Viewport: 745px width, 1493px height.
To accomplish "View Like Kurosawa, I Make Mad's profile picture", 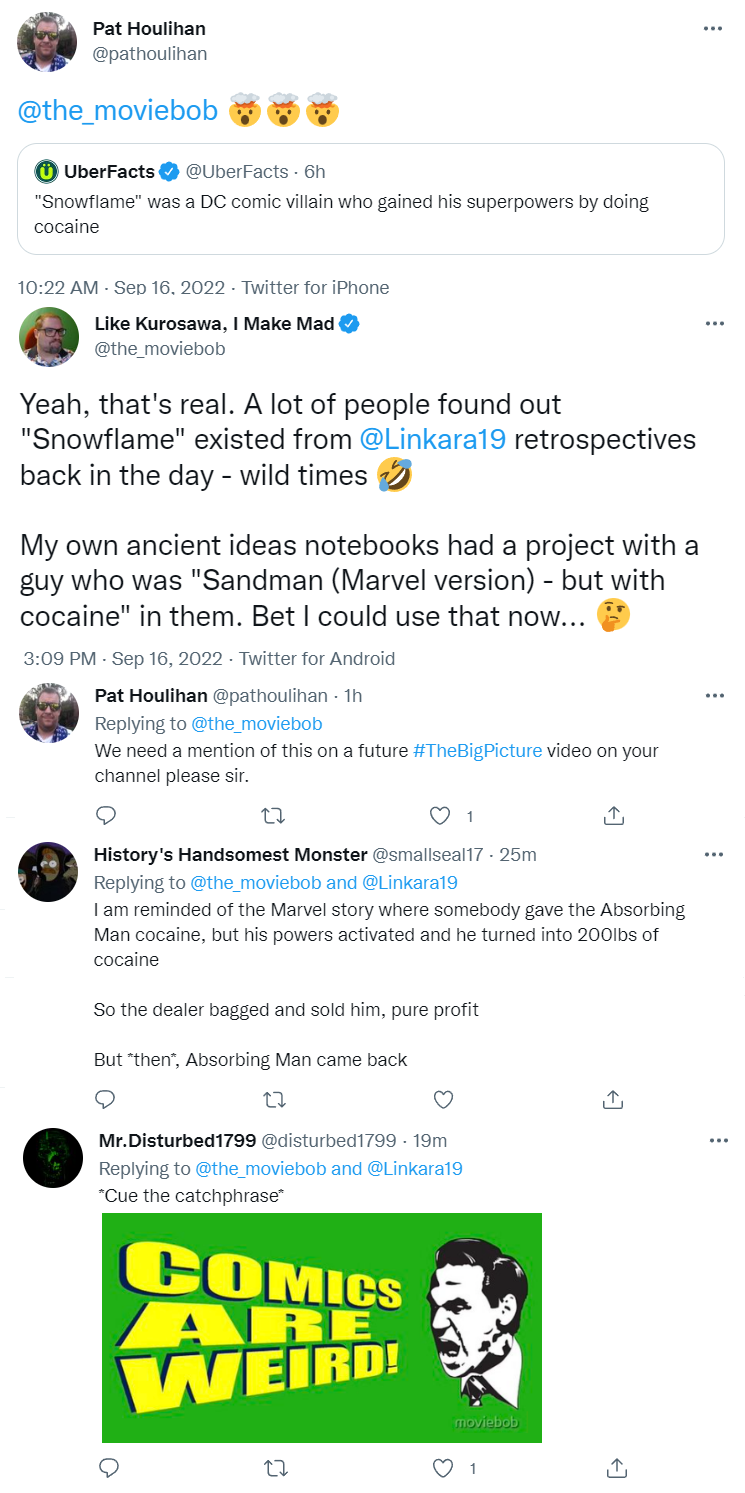I will click(x=49, y=338).
